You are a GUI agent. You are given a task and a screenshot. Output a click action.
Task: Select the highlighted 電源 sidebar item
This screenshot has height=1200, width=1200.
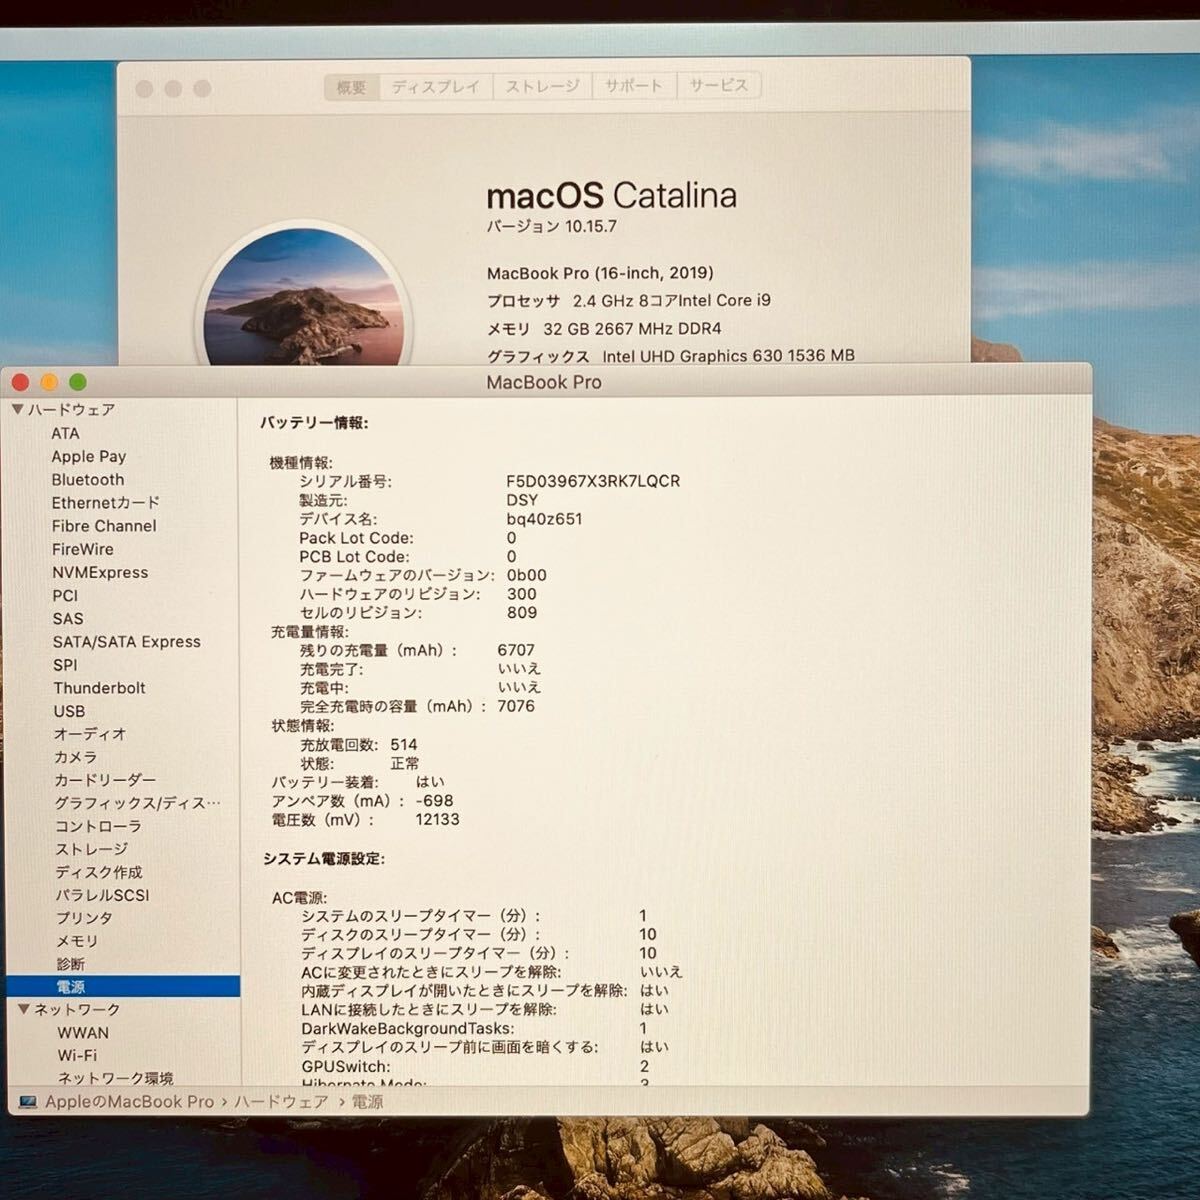pos(123,987)
